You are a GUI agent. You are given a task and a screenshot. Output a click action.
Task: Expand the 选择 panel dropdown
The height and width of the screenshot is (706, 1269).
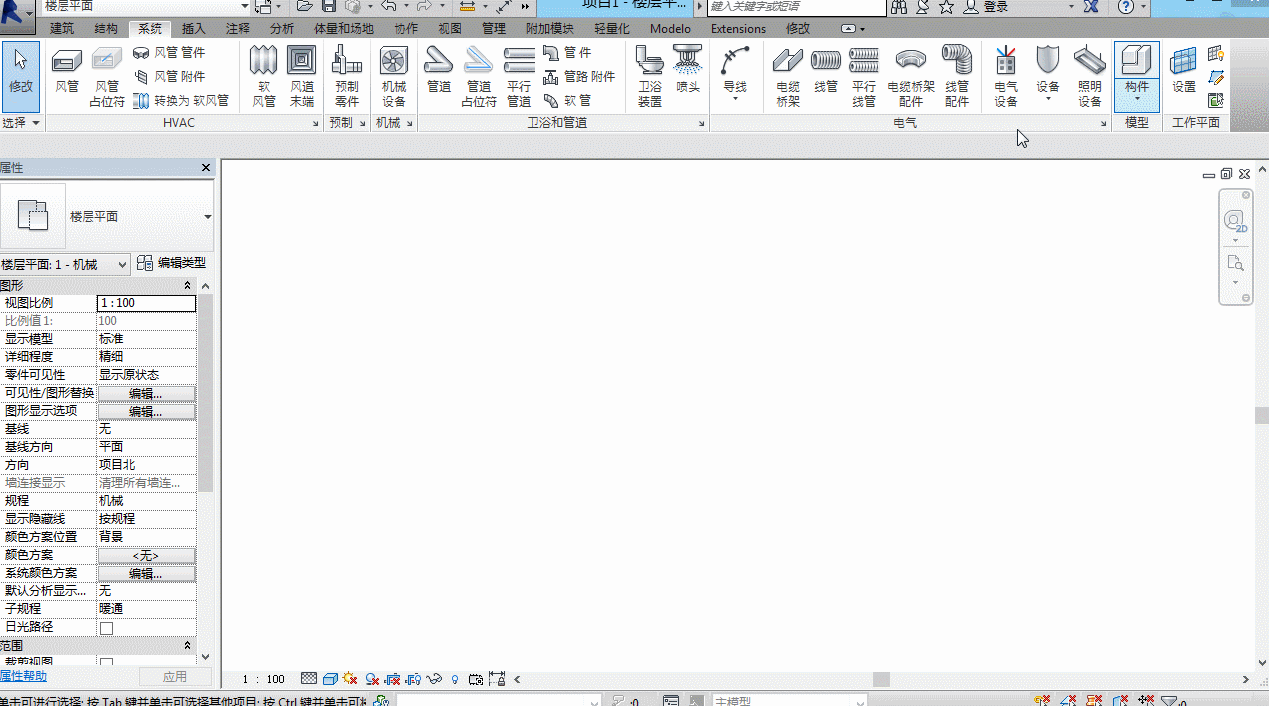(x=21, y=123)
